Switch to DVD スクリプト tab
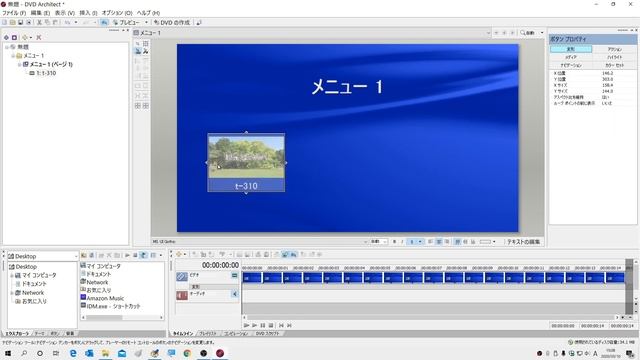This screenshot has width=640, height=360. coord(267,334)
